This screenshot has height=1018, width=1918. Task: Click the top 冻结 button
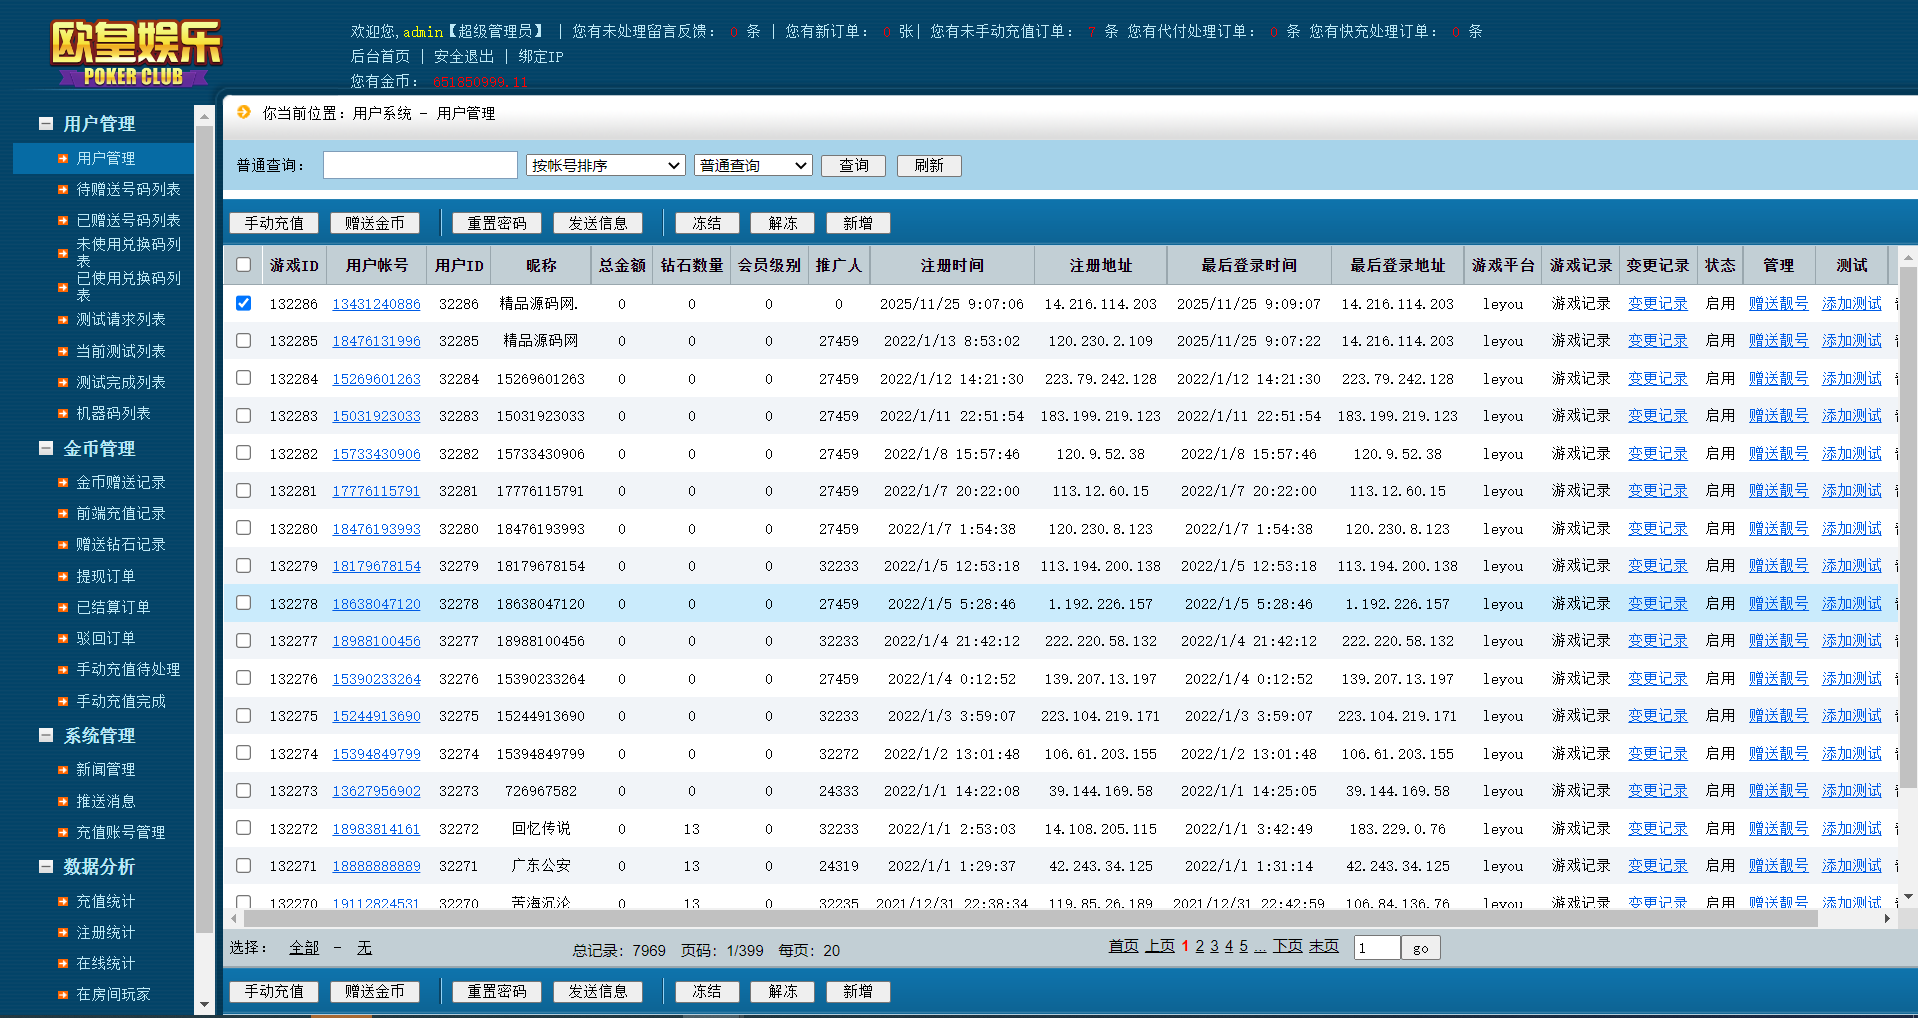pos(706,223)
